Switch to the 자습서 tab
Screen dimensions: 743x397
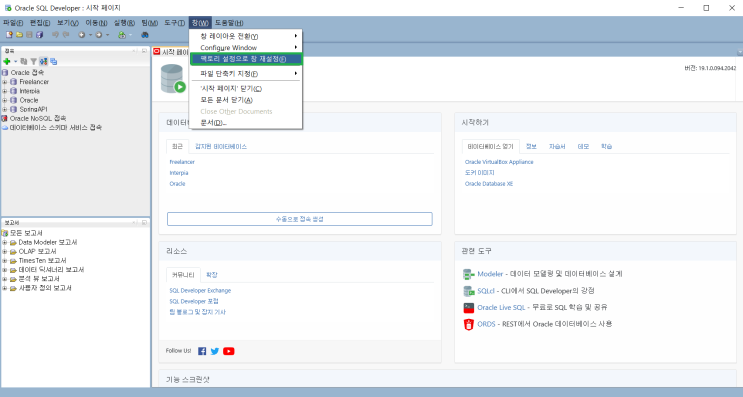click(x=557, y=147)
